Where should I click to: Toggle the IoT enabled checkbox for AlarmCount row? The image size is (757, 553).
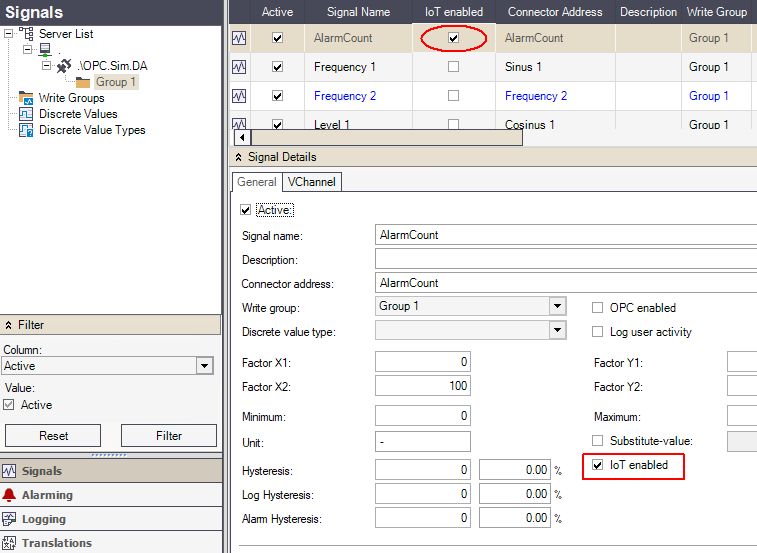(x=453, y=38)
